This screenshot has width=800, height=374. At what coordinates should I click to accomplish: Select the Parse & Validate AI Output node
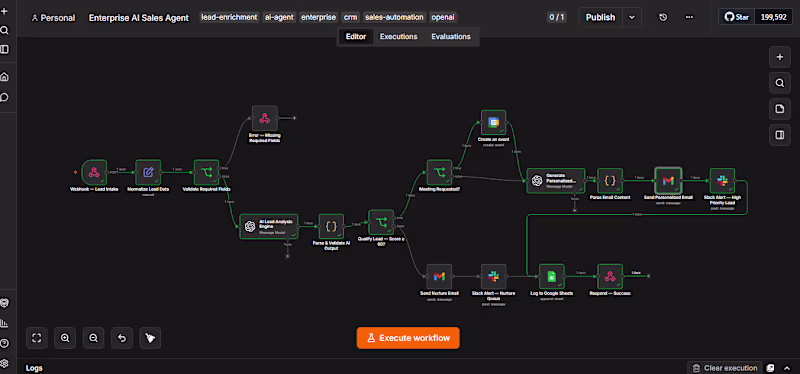pyautogui.click(x=331, y=226)
